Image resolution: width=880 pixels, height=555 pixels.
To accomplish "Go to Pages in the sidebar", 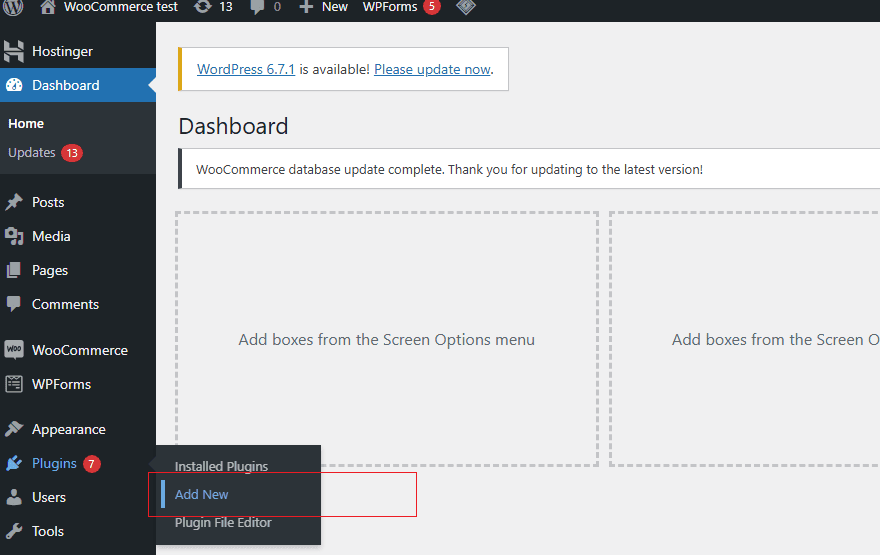I will point(49,270).
